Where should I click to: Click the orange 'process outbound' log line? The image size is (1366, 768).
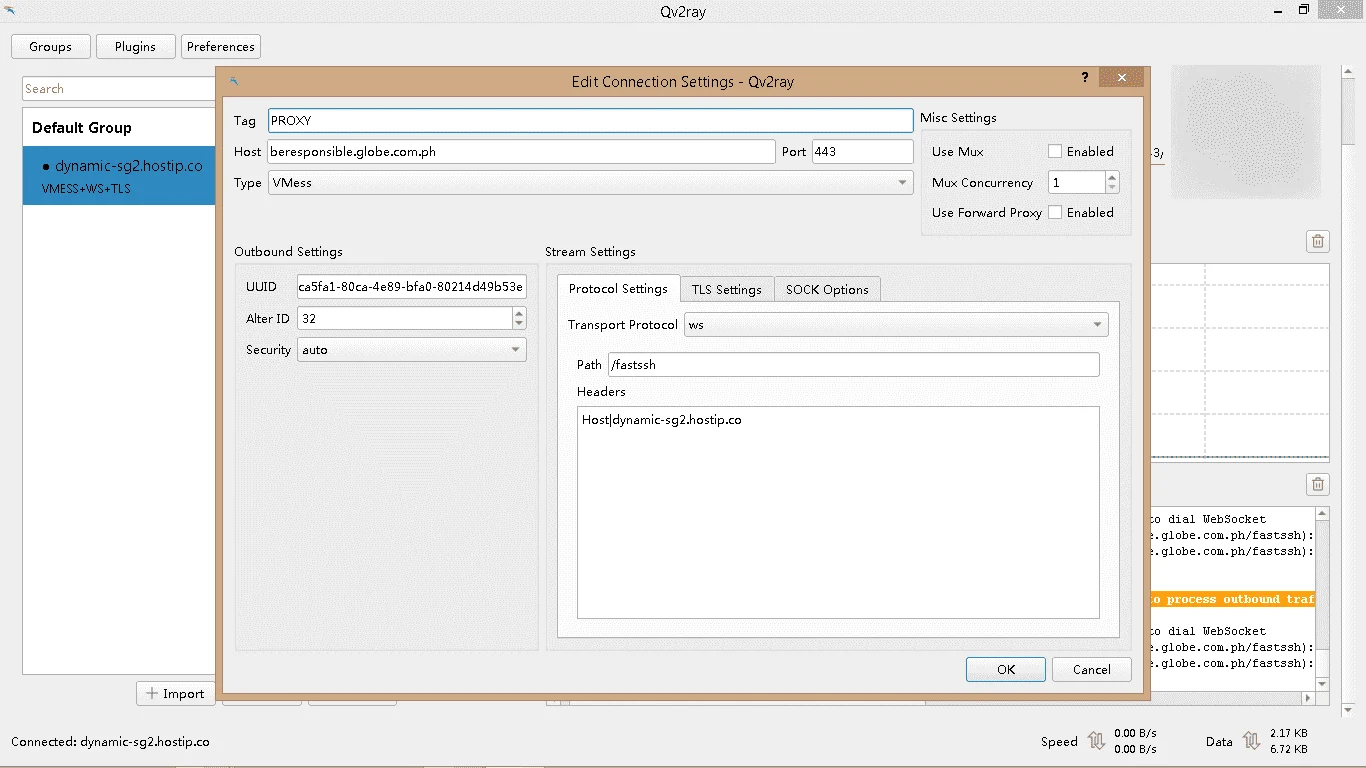coord(1232,599)
